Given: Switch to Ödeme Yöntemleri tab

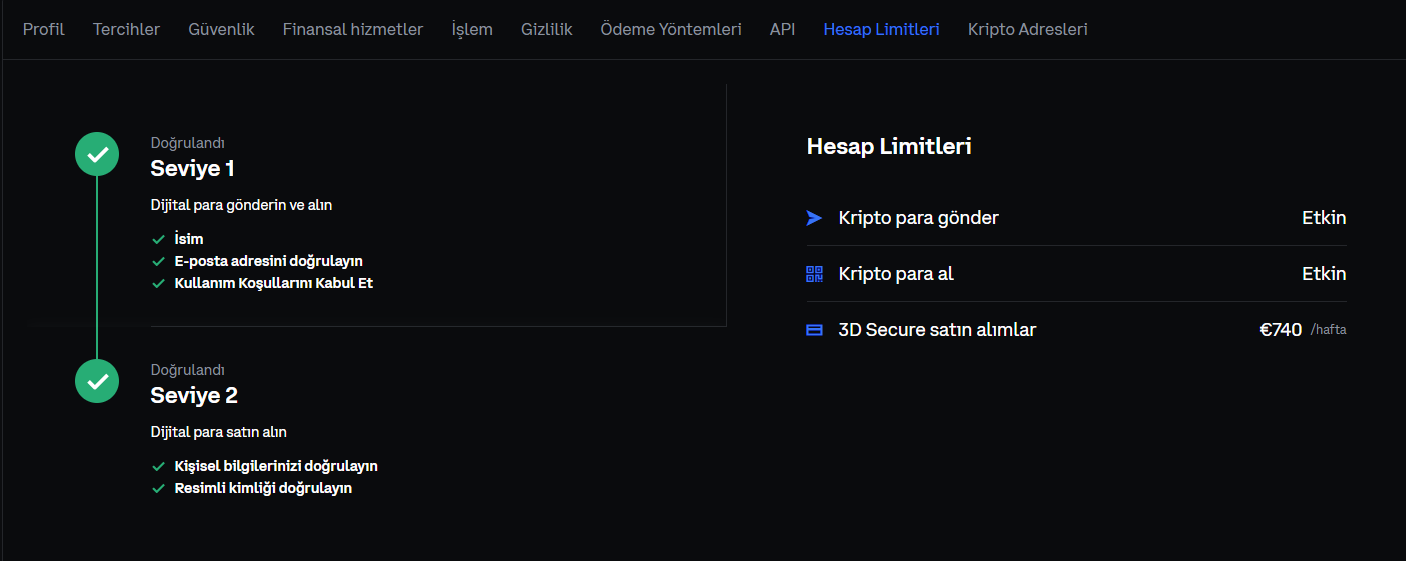Looking at the screenshot, I should coord(670,29).
